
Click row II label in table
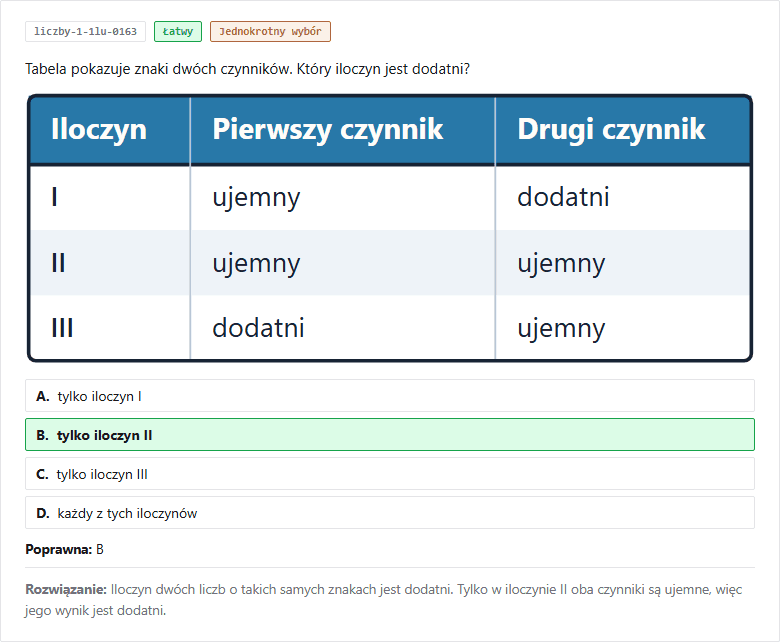tap(58, 263)
